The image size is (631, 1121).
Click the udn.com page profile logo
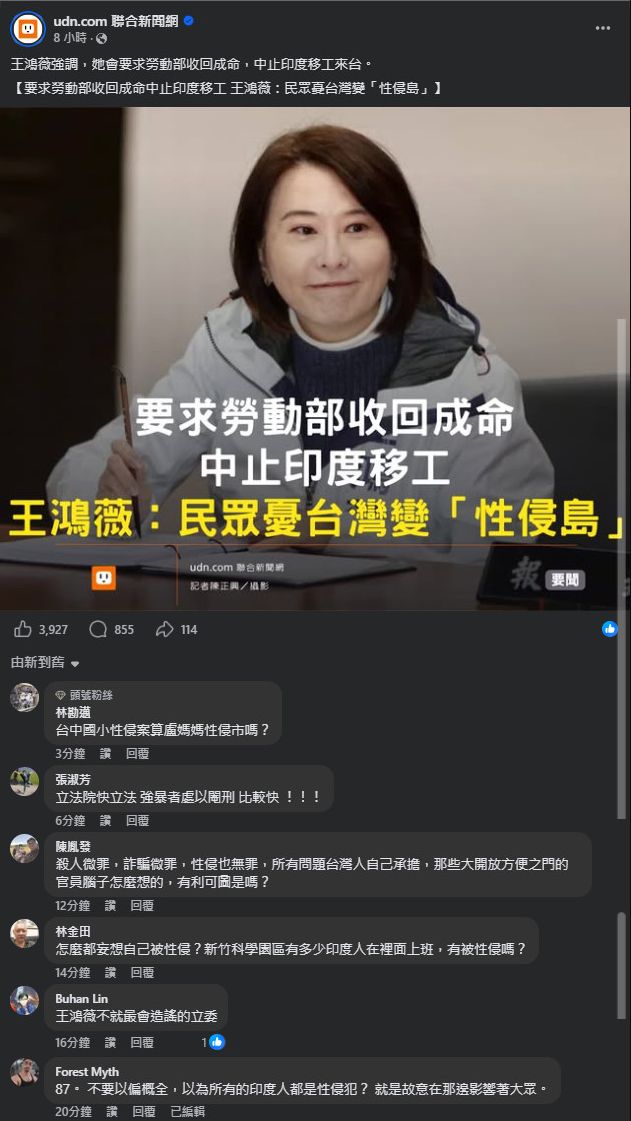pyautogui.click(x=28, y=29)
